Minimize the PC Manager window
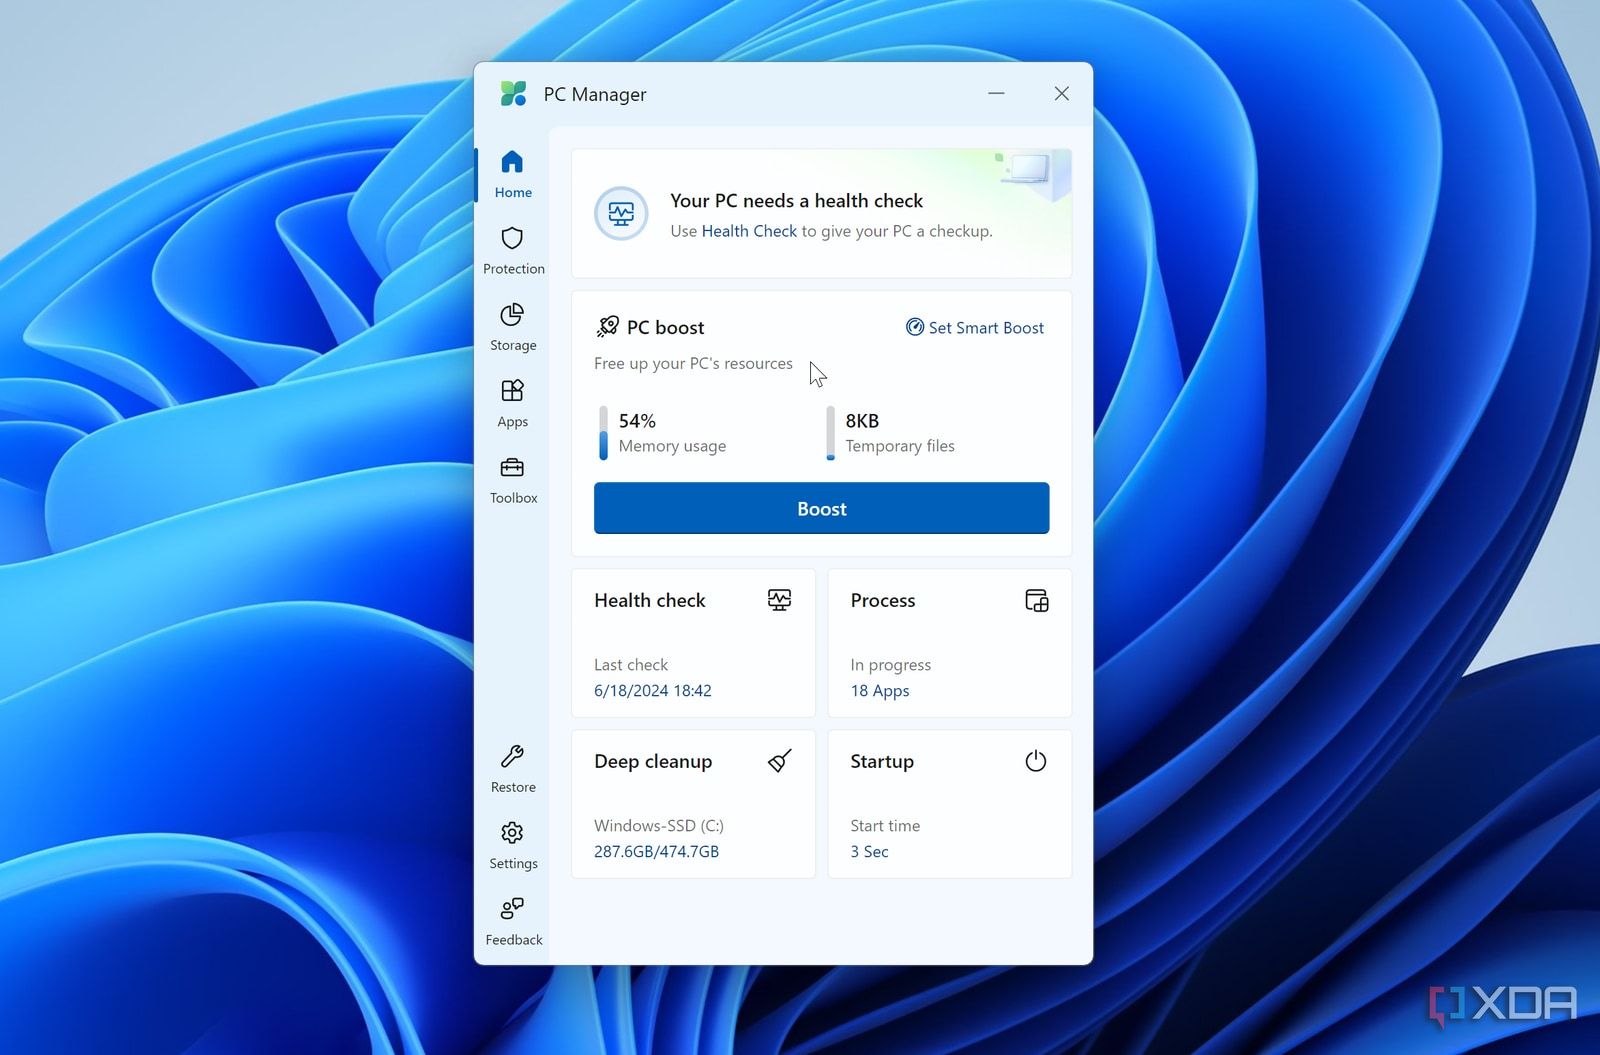Viewport: 1600px width, 1055px height. point(996,93)
